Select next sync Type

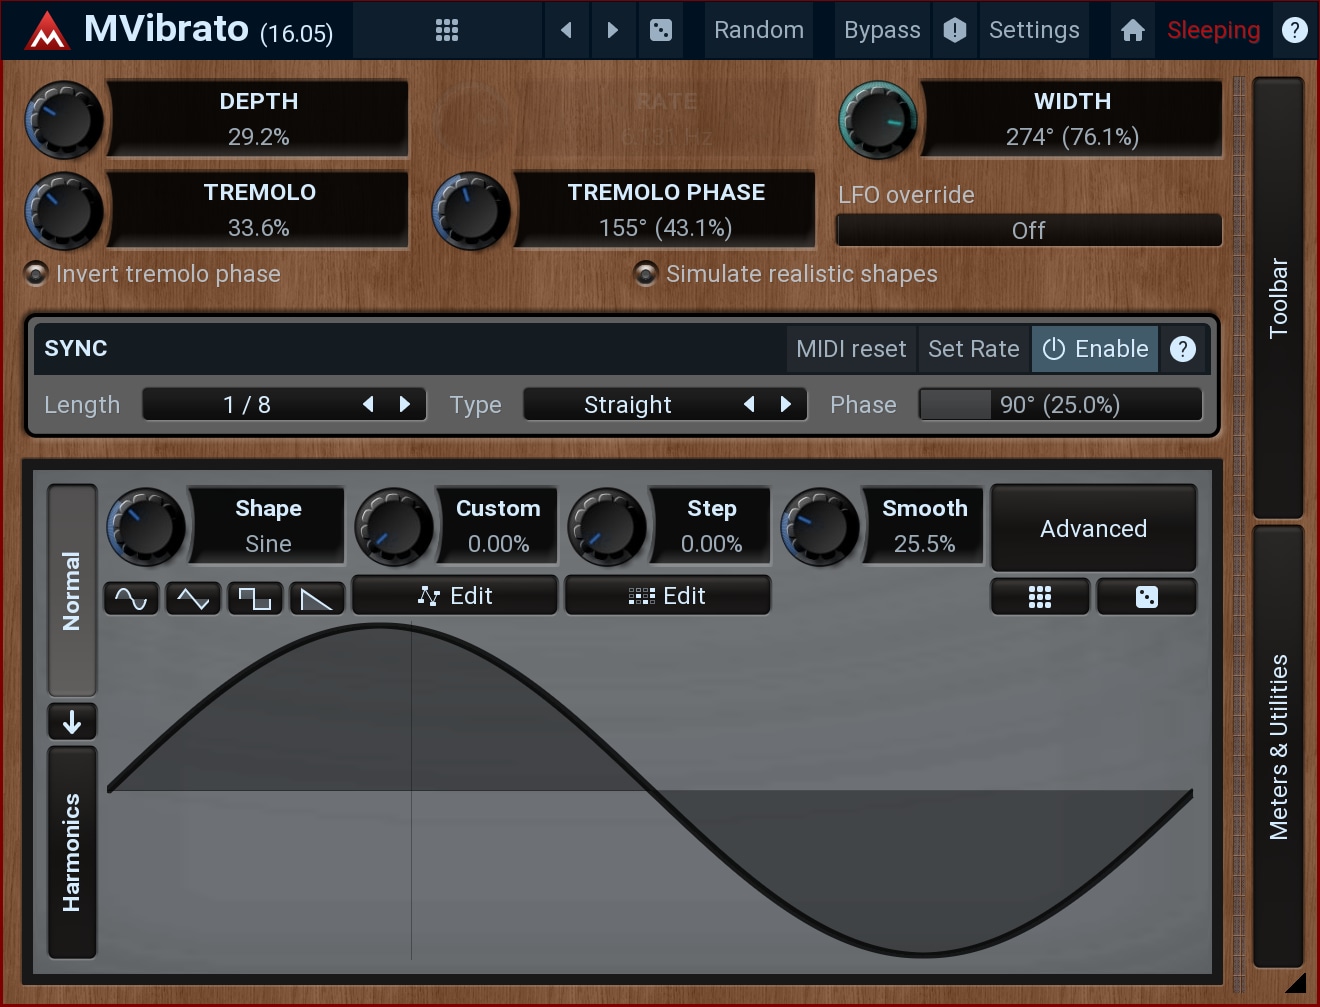click(x=785, y=405)
